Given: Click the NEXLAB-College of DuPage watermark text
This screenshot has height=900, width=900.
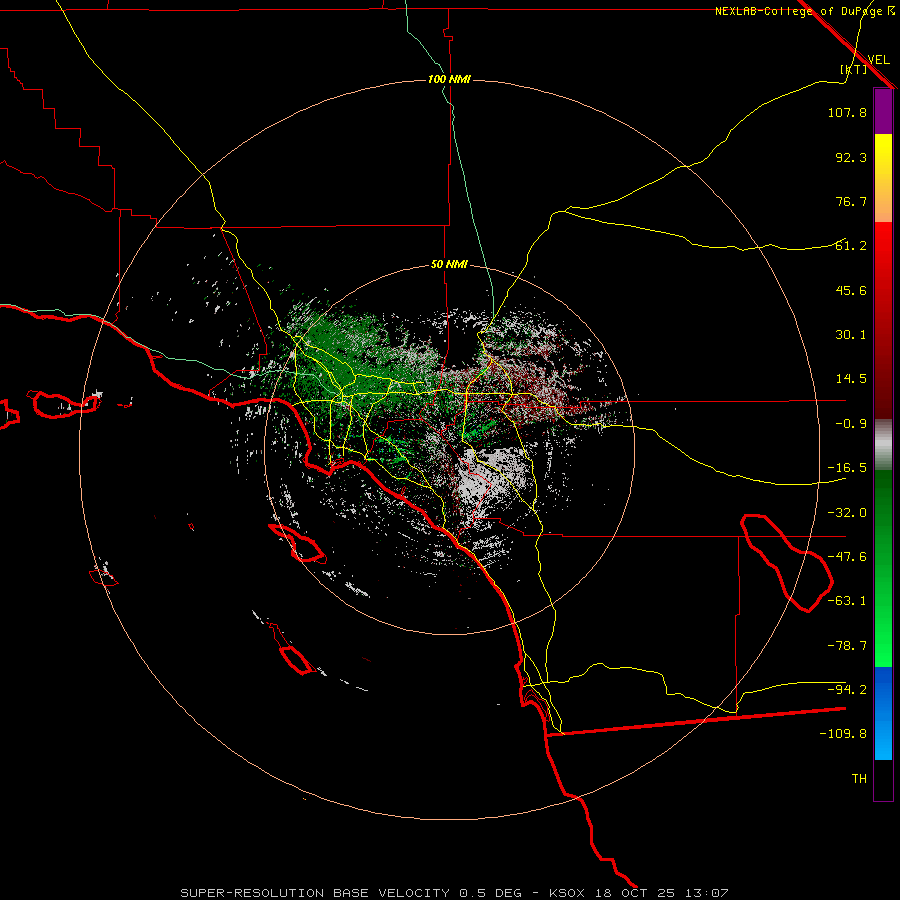Looking at the screenshot, I should click(x=805, y=11).
